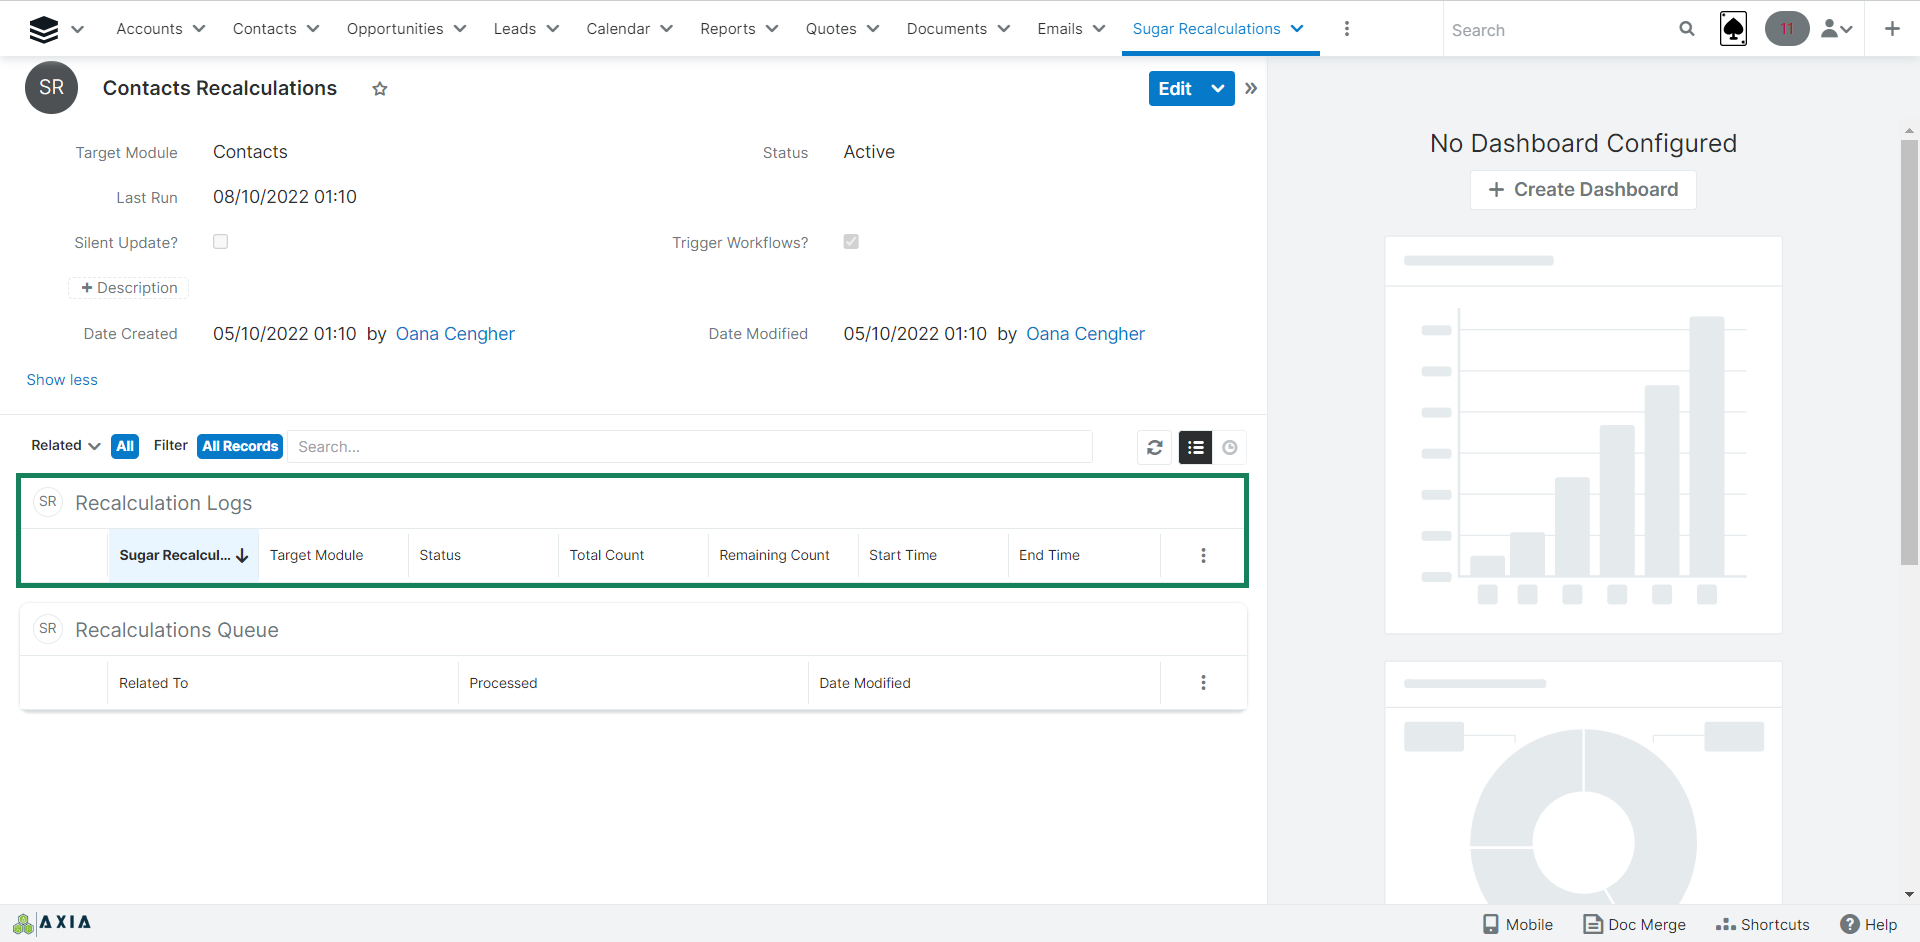Open Mobile from footer
This screenshot has height=942, width=1920.
[x=1518, y=924]
